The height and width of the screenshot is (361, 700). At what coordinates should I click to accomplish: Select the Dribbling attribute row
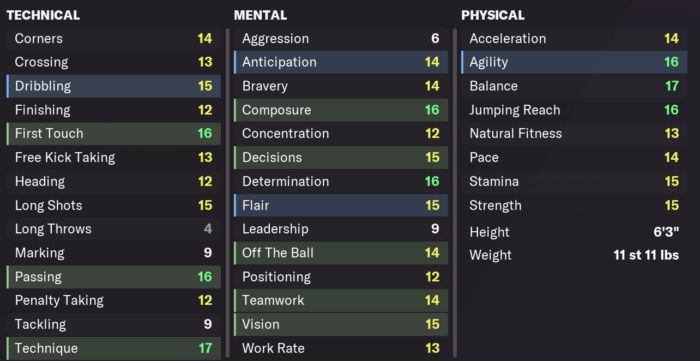coord(113,86)
